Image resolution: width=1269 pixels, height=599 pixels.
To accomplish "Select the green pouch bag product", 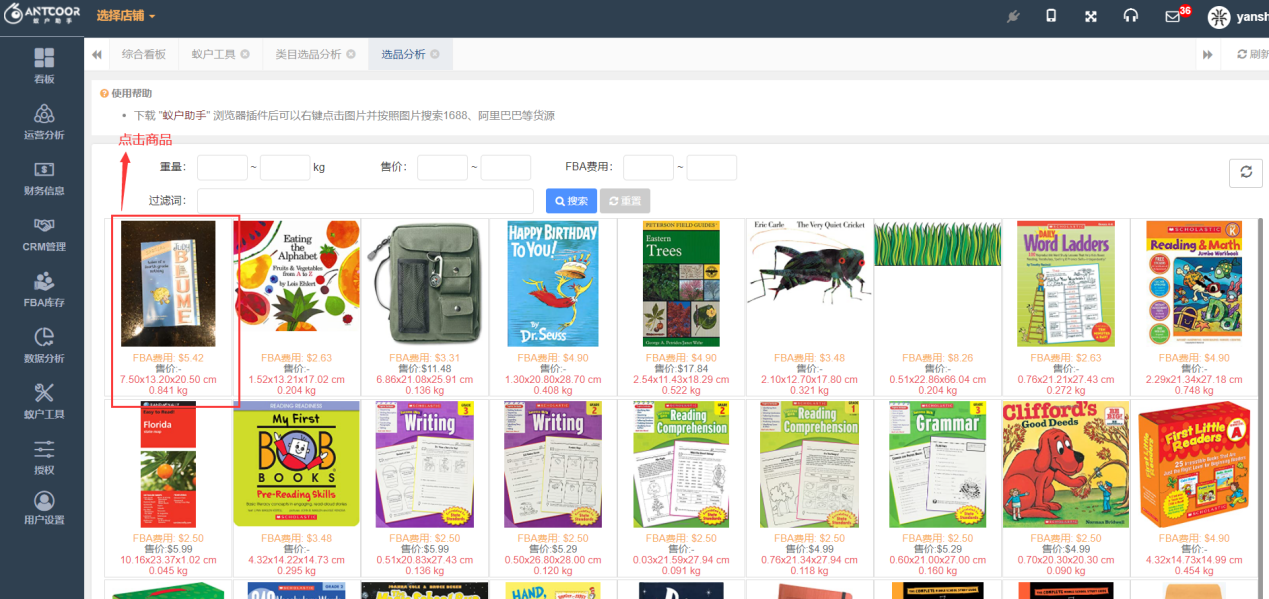I will pyautogui.click(x=425, y=284).
